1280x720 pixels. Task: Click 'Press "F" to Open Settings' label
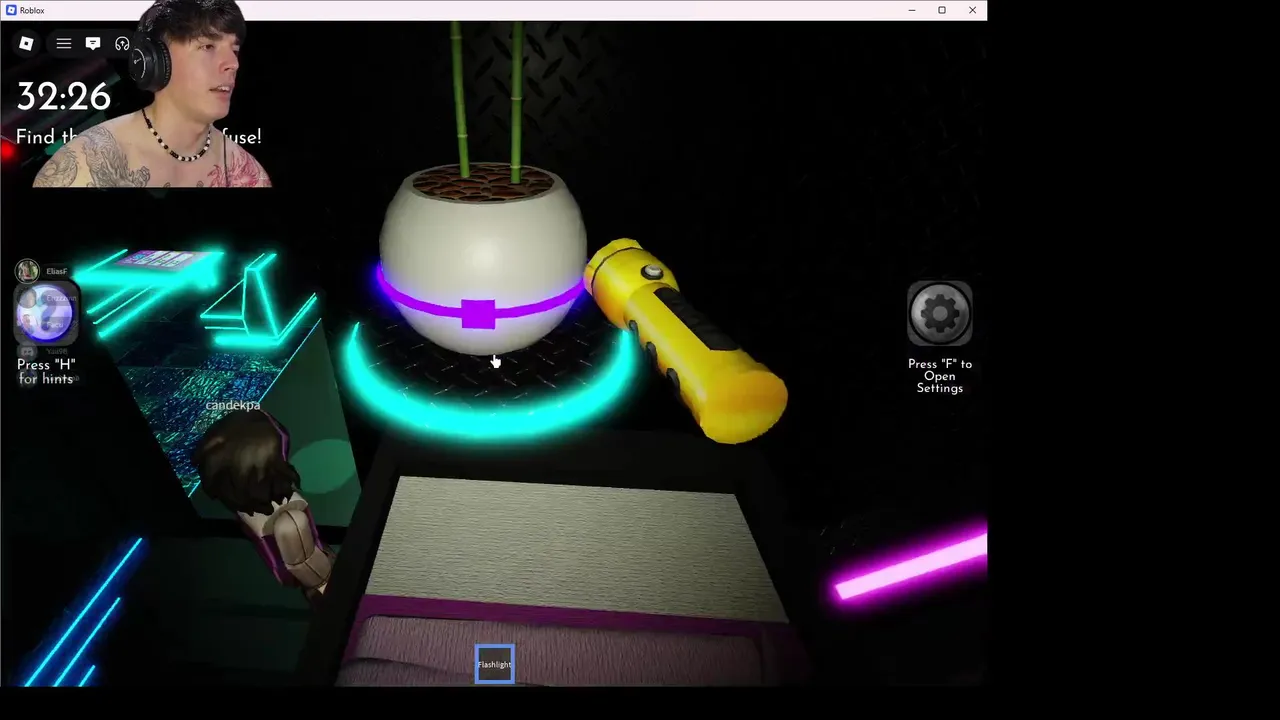(x=940, y=376)
